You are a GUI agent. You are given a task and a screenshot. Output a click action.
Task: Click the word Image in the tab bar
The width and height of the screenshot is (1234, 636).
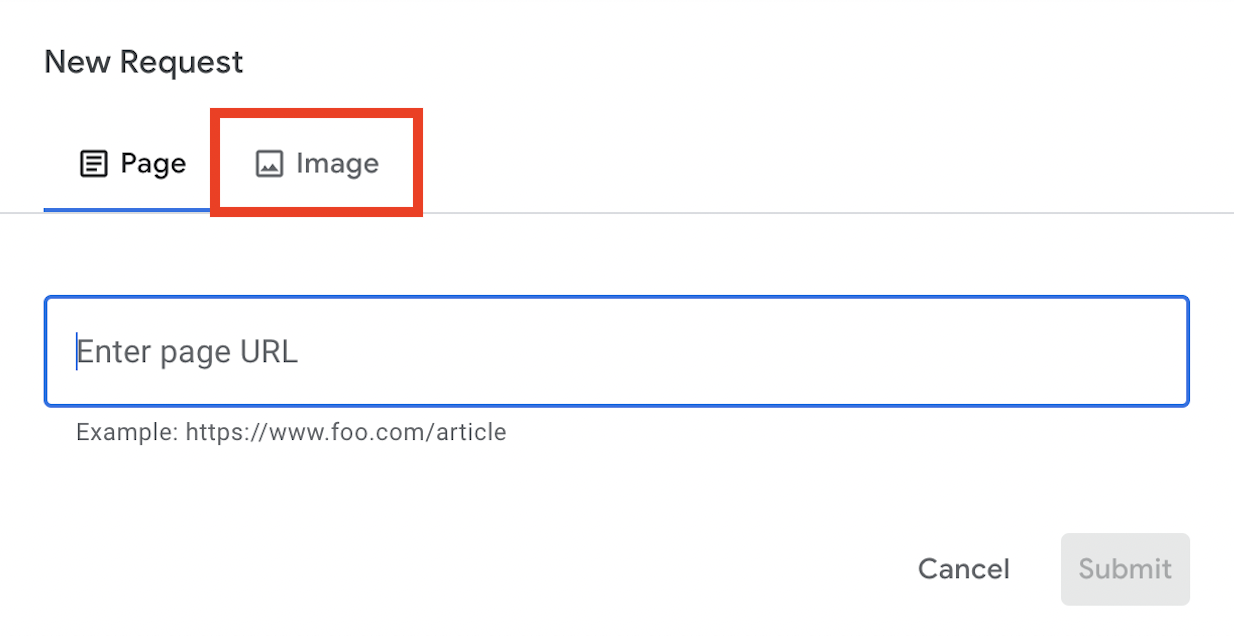click(337, 163)
